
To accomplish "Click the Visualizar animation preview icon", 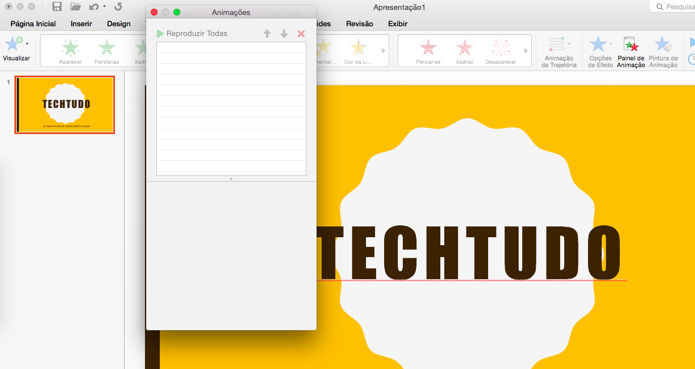I will click(13, 44).
